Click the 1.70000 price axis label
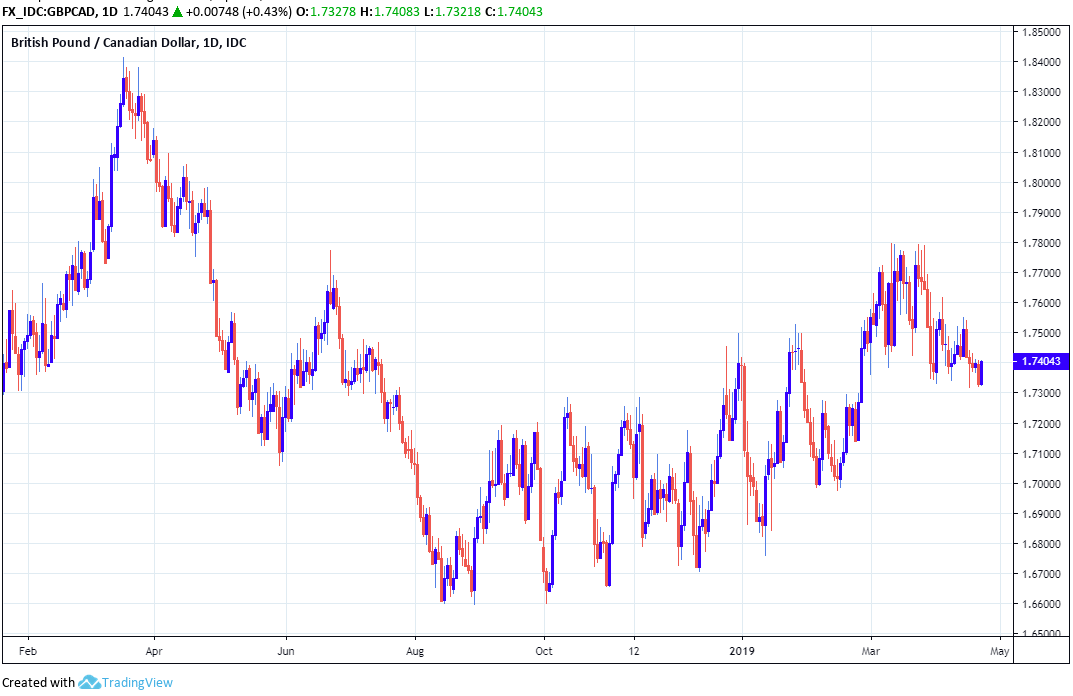Screen dimensions: 1073x696 coord(1041,483)
